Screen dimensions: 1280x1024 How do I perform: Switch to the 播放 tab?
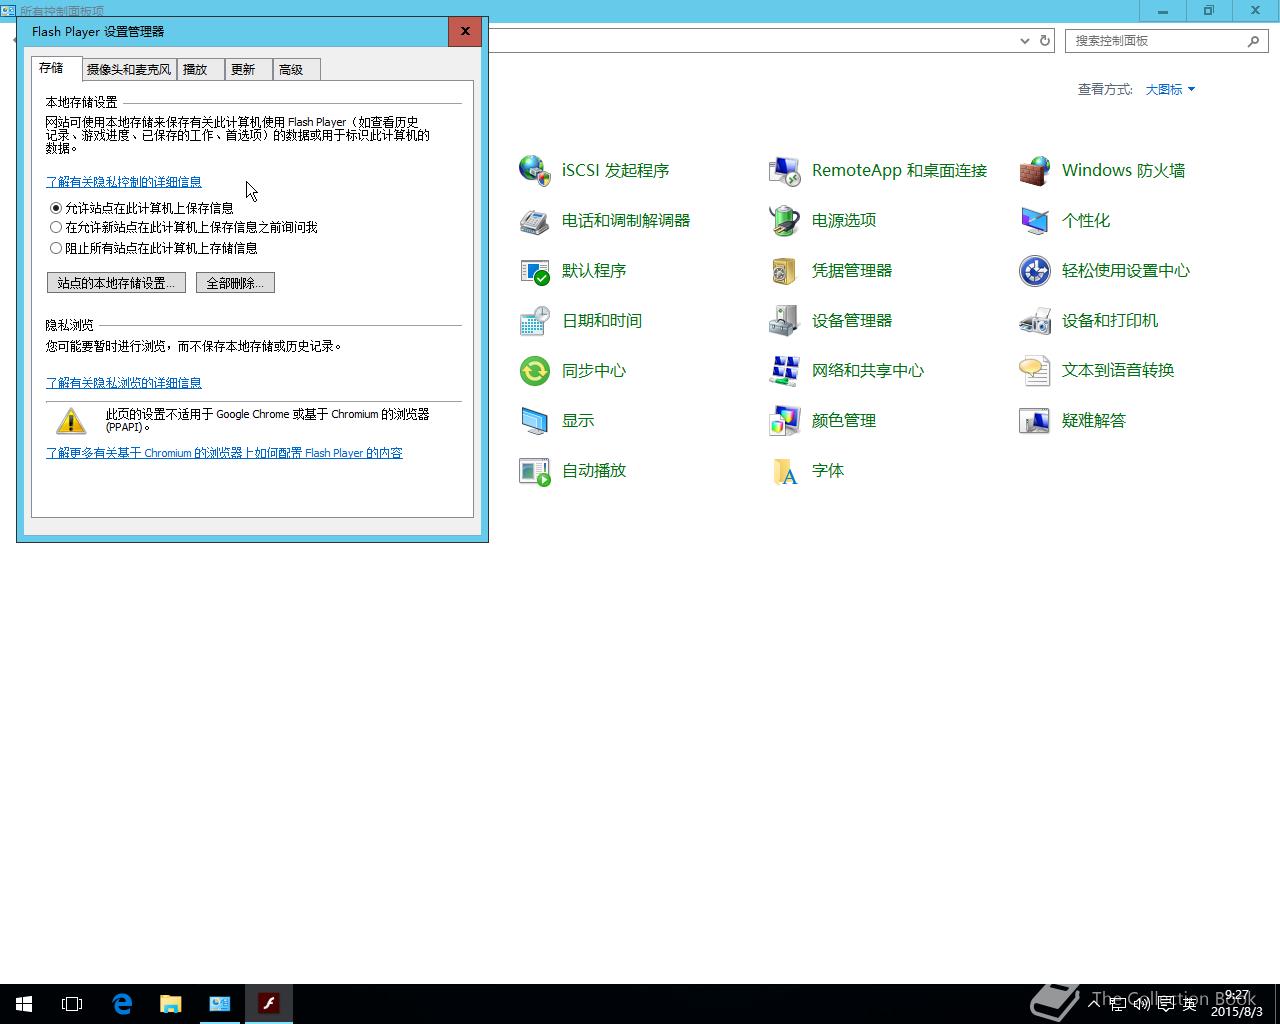coord(201,69)
